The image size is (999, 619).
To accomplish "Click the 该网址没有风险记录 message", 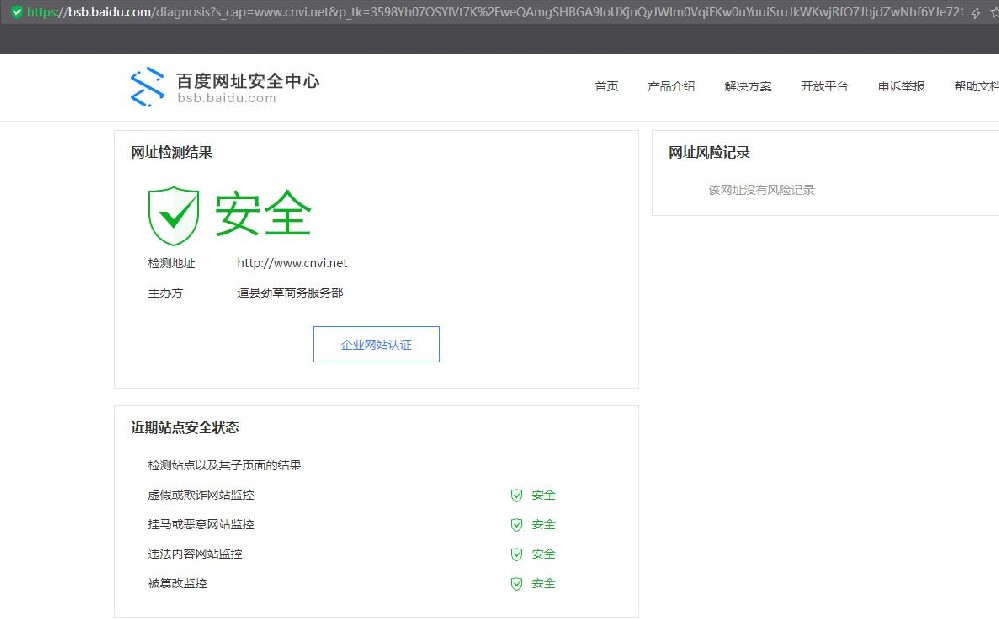I will 762,190.
